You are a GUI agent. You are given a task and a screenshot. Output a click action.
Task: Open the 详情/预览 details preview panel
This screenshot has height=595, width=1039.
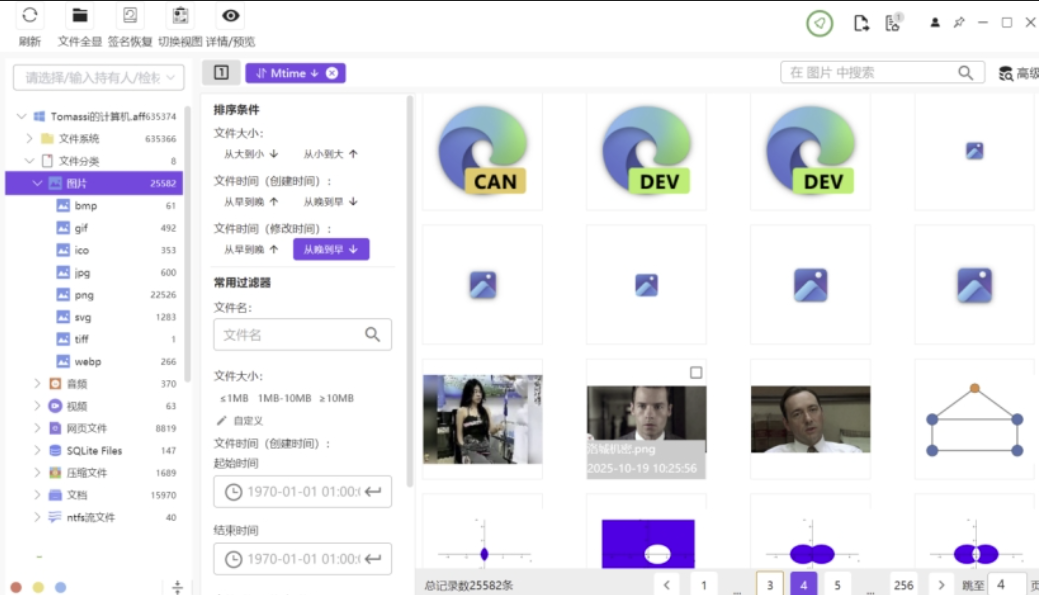(x=230, y=16)
